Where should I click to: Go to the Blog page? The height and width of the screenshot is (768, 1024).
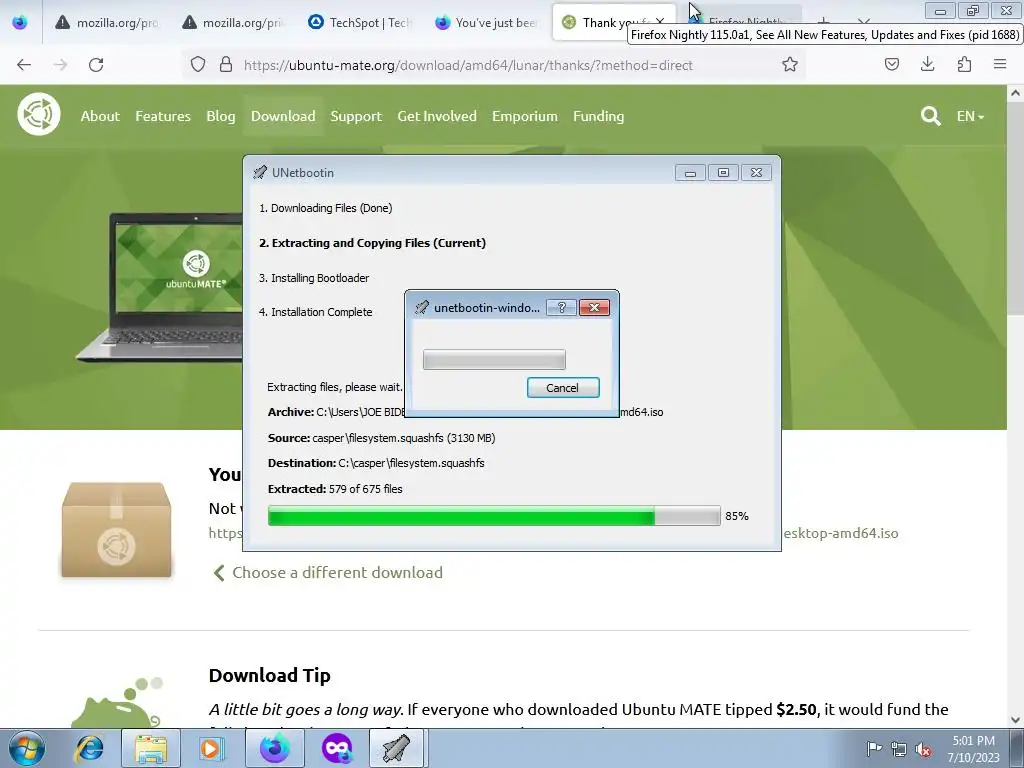coord(221,116)
